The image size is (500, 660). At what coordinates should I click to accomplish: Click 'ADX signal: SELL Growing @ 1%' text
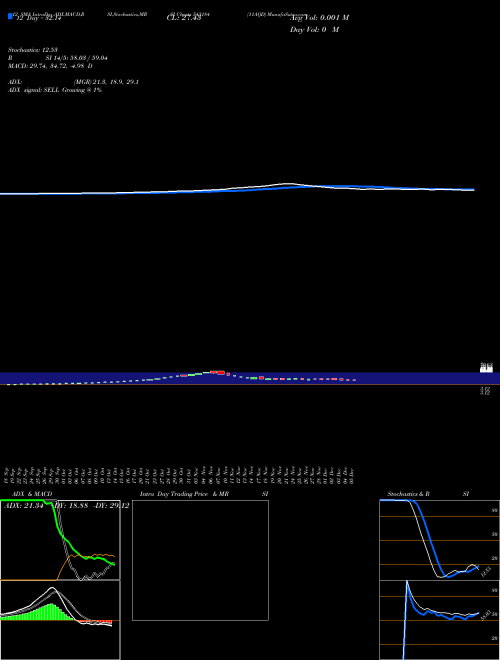(x=55, y=90)
